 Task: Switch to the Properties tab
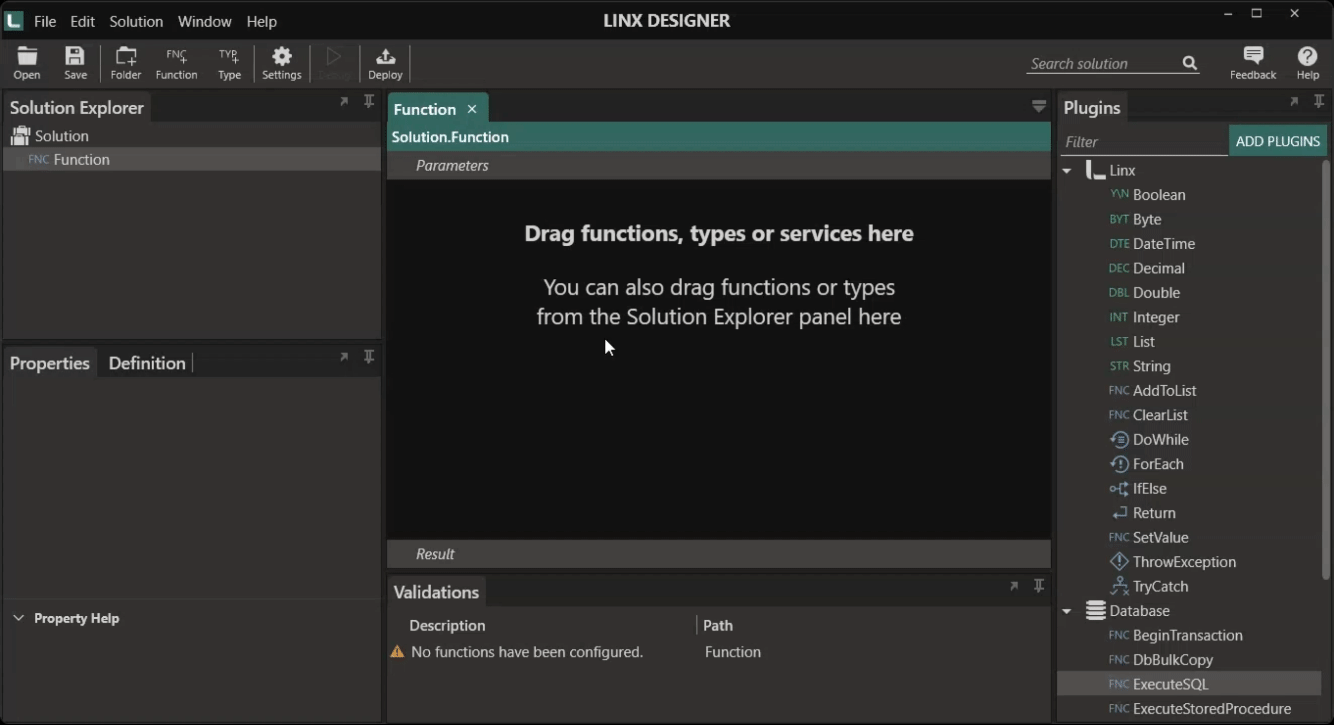tap(50, 363)
